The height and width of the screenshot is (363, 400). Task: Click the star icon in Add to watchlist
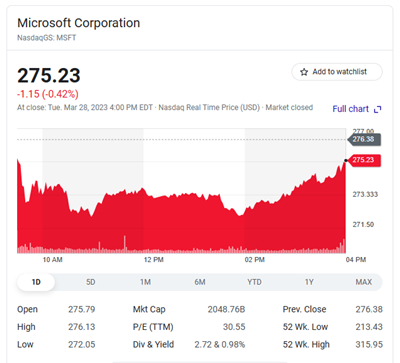click(x=304, y=72)
